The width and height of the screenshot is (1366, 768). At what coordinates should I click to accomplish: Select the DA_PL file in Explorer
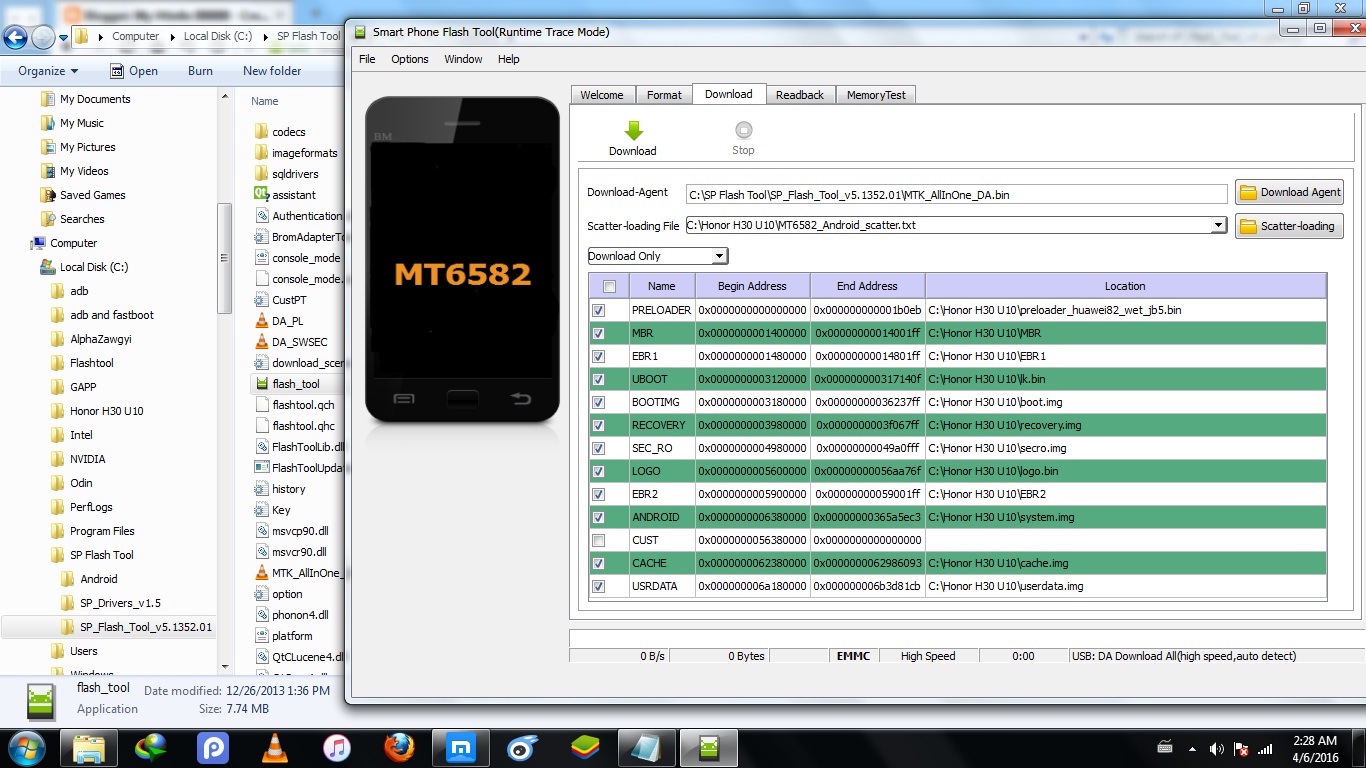(279, 321)
